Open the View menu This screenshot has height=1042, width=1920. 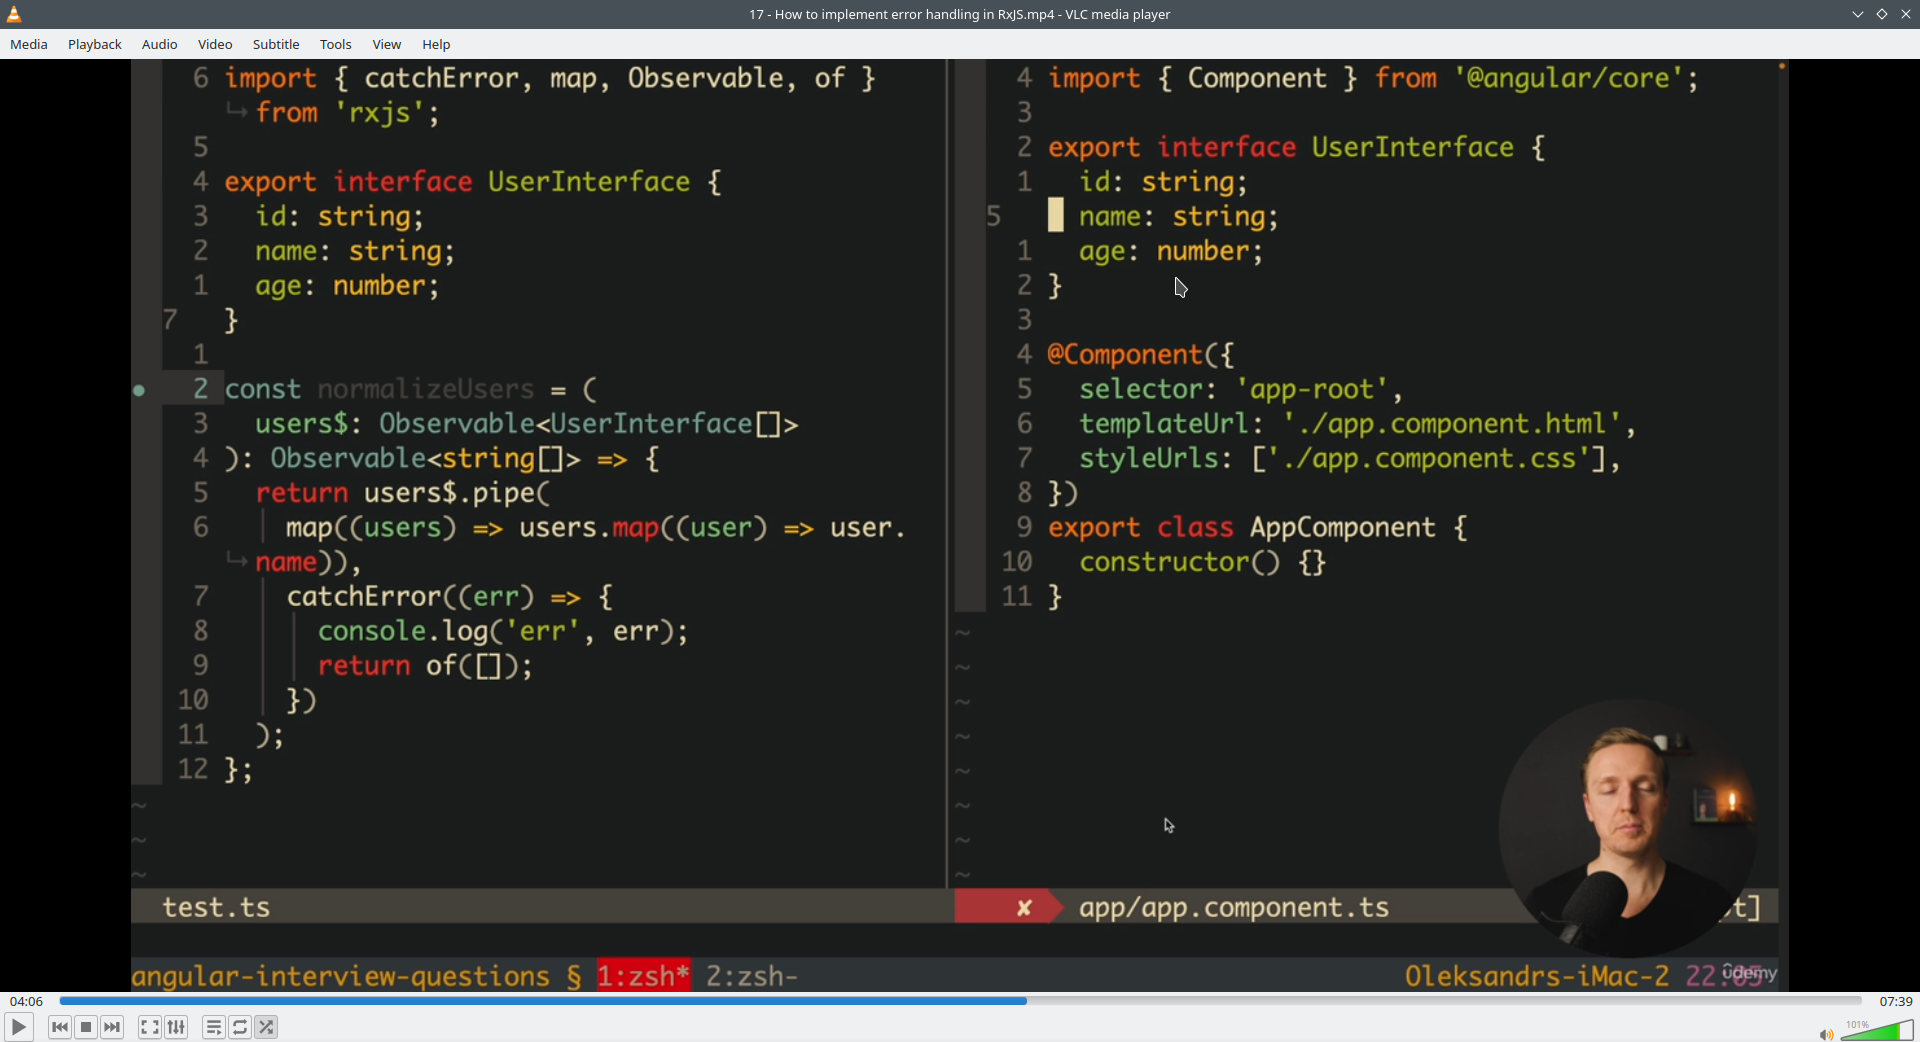coord(387,44)
